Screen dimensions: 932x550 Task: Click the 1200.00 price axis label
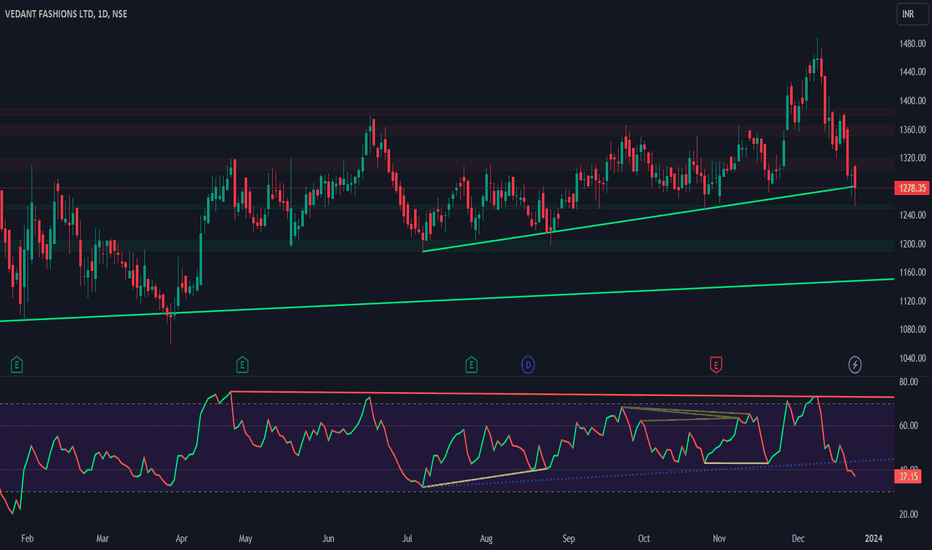pos(912,244)
